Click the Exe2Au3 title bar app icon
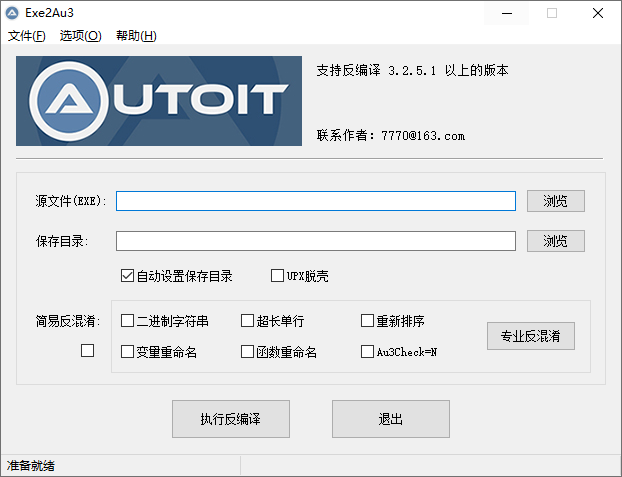Viewport: 622px width, 477px height. 12,13
